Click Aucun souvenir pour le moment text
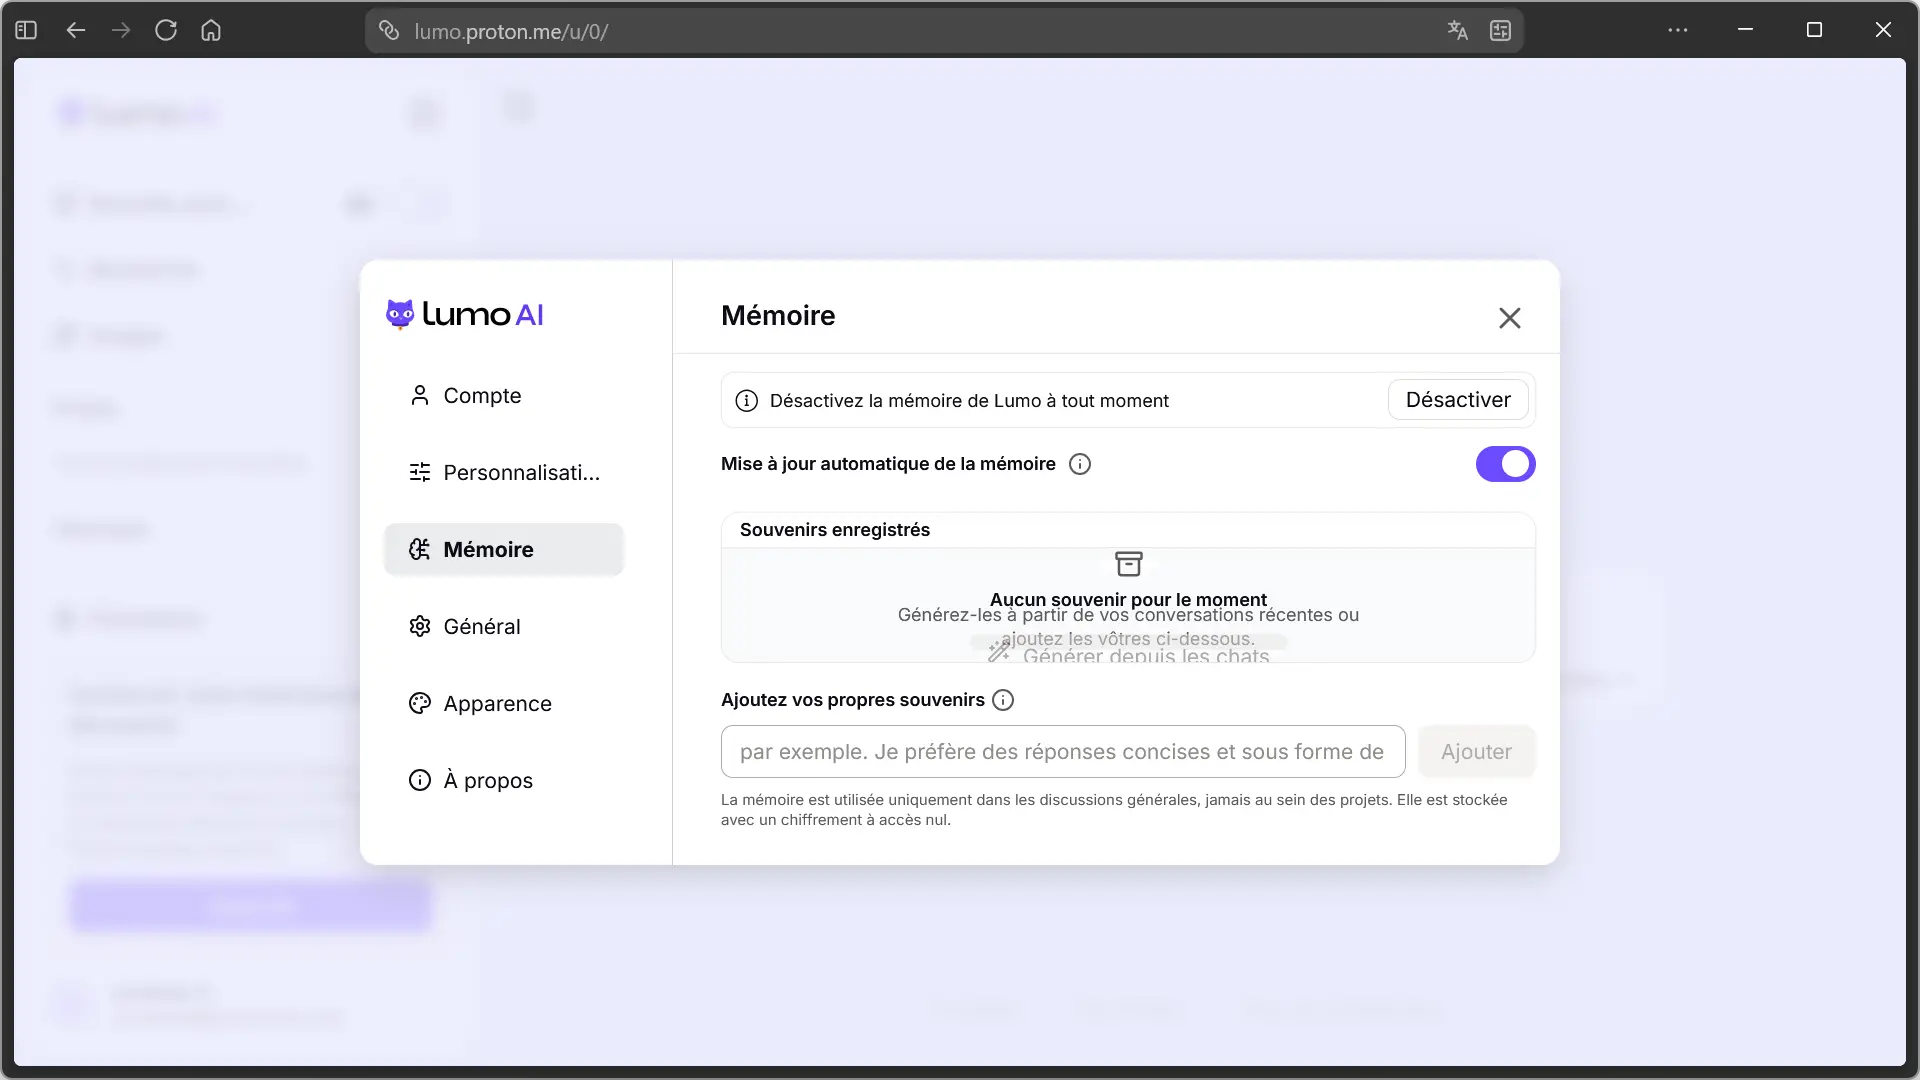 coord(1128,599)
